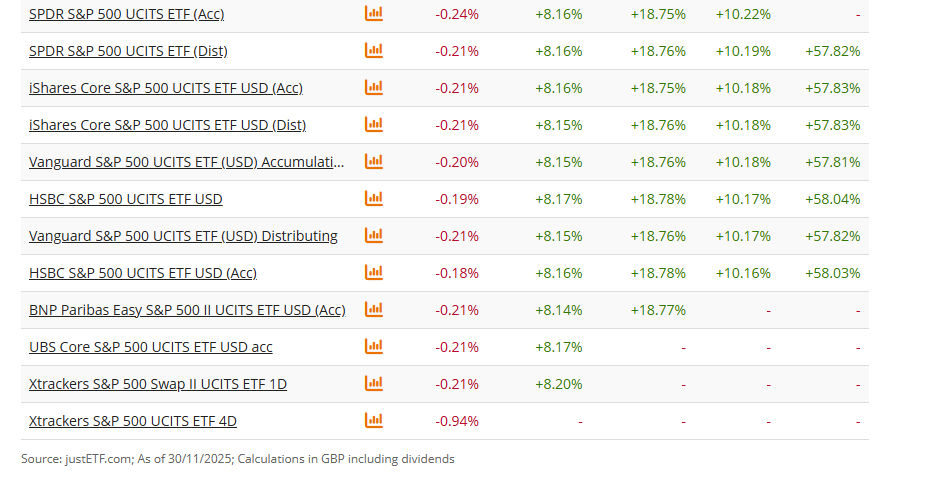933x495 pixels.
Task: Click chart icon for Vanguard Distributing row
Action: click(374, 235)
